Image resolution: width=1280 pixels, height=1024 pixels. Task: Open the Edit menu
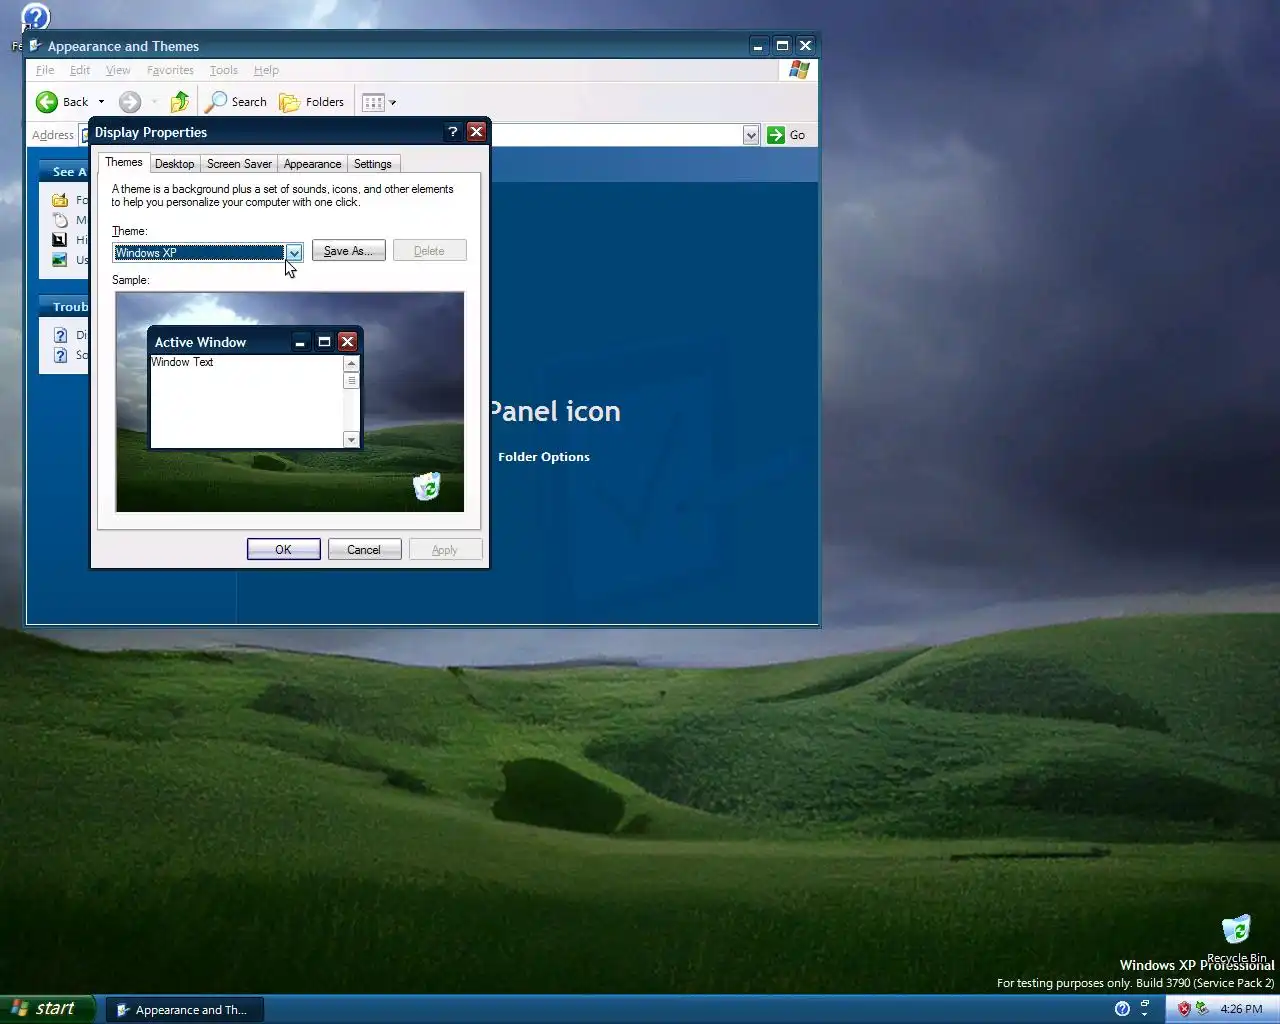[80, 70]
